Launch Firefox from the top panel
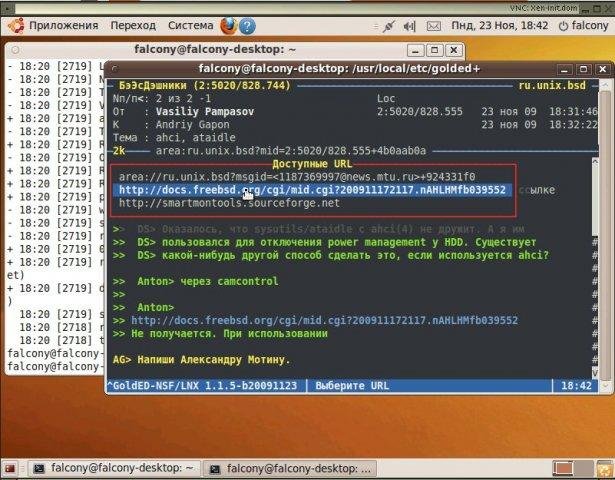The image size is (615, 480). coord(228,26)
